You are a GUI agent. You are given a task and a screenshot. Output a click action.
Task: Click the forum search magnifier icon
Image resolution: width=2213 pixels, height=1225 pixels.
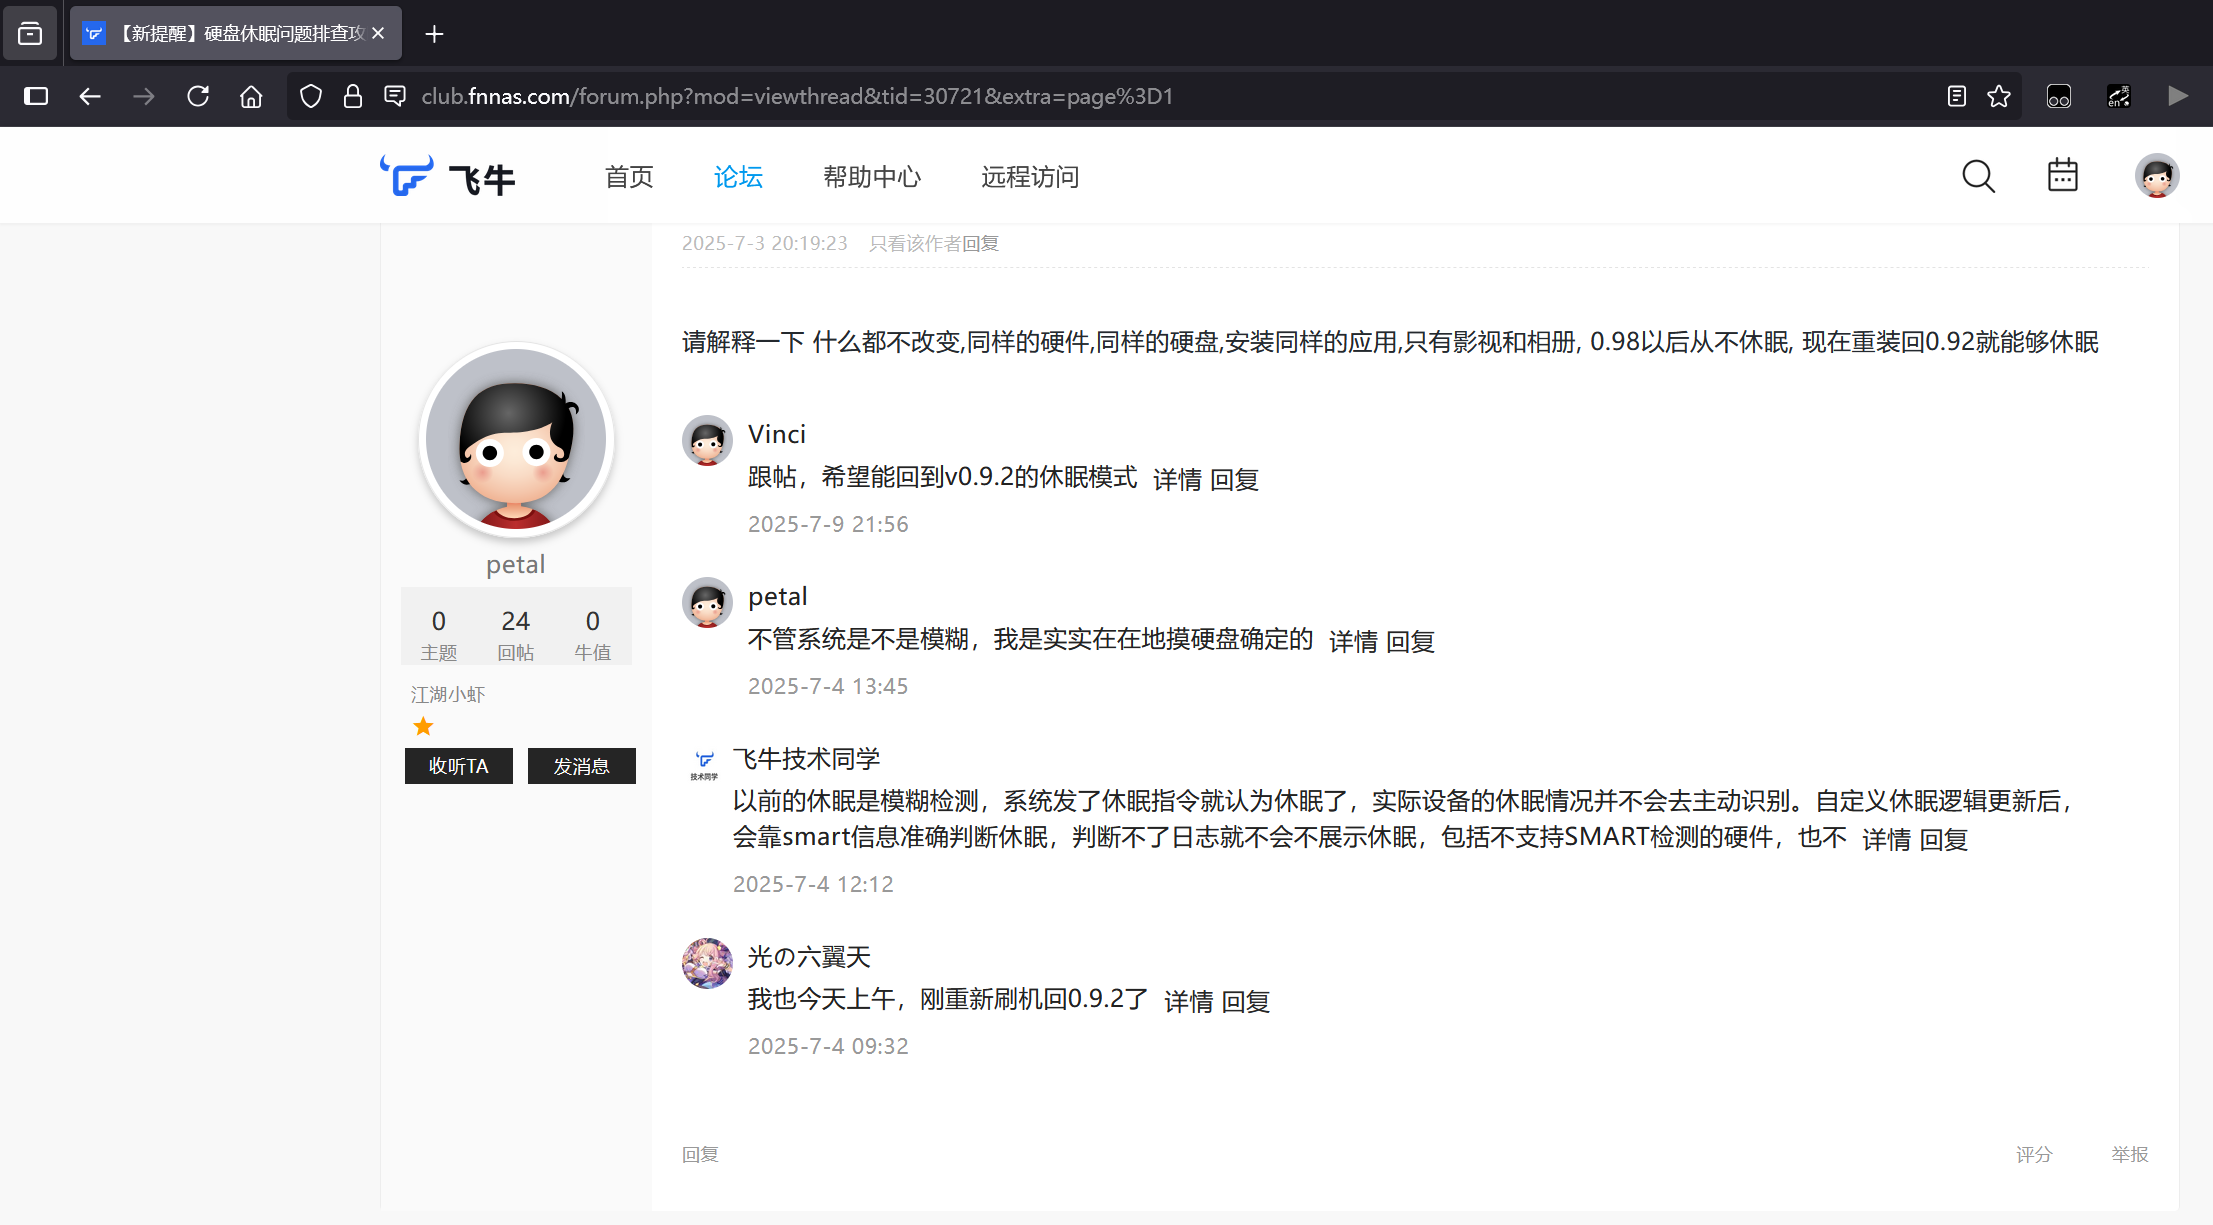tap(1977, 177)
